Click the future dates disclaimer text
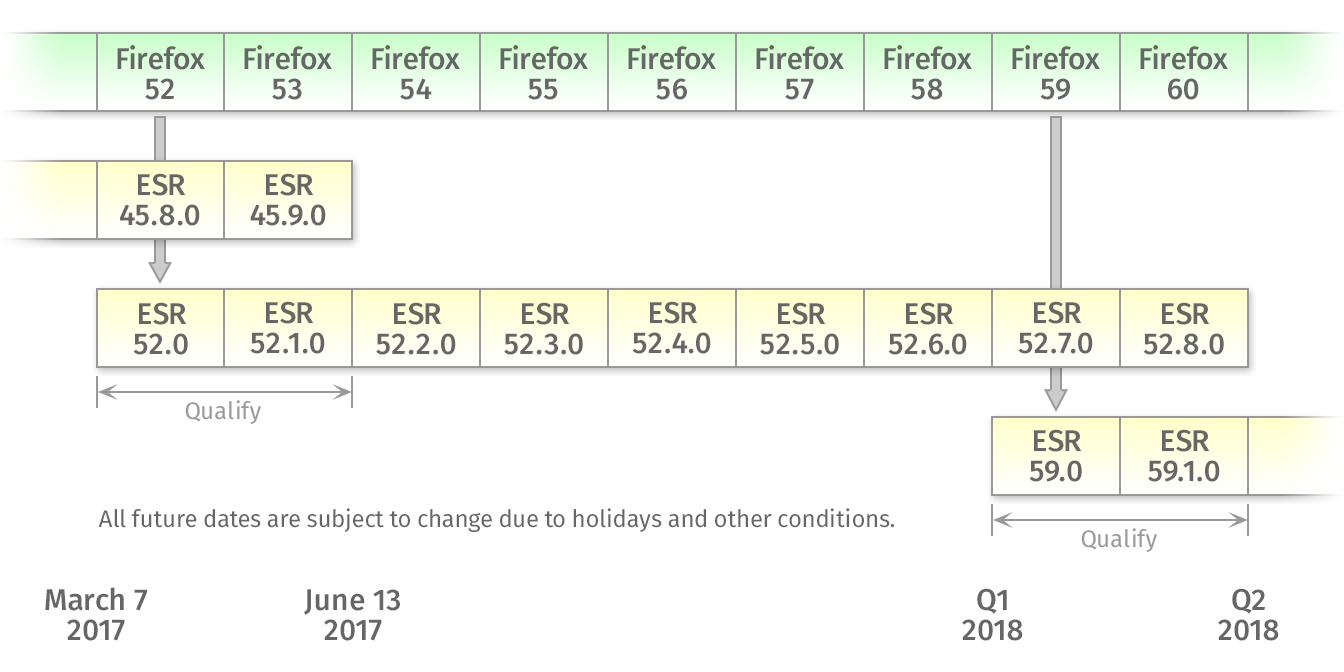This screenshot has height=672, width=1344. point(497,520)
